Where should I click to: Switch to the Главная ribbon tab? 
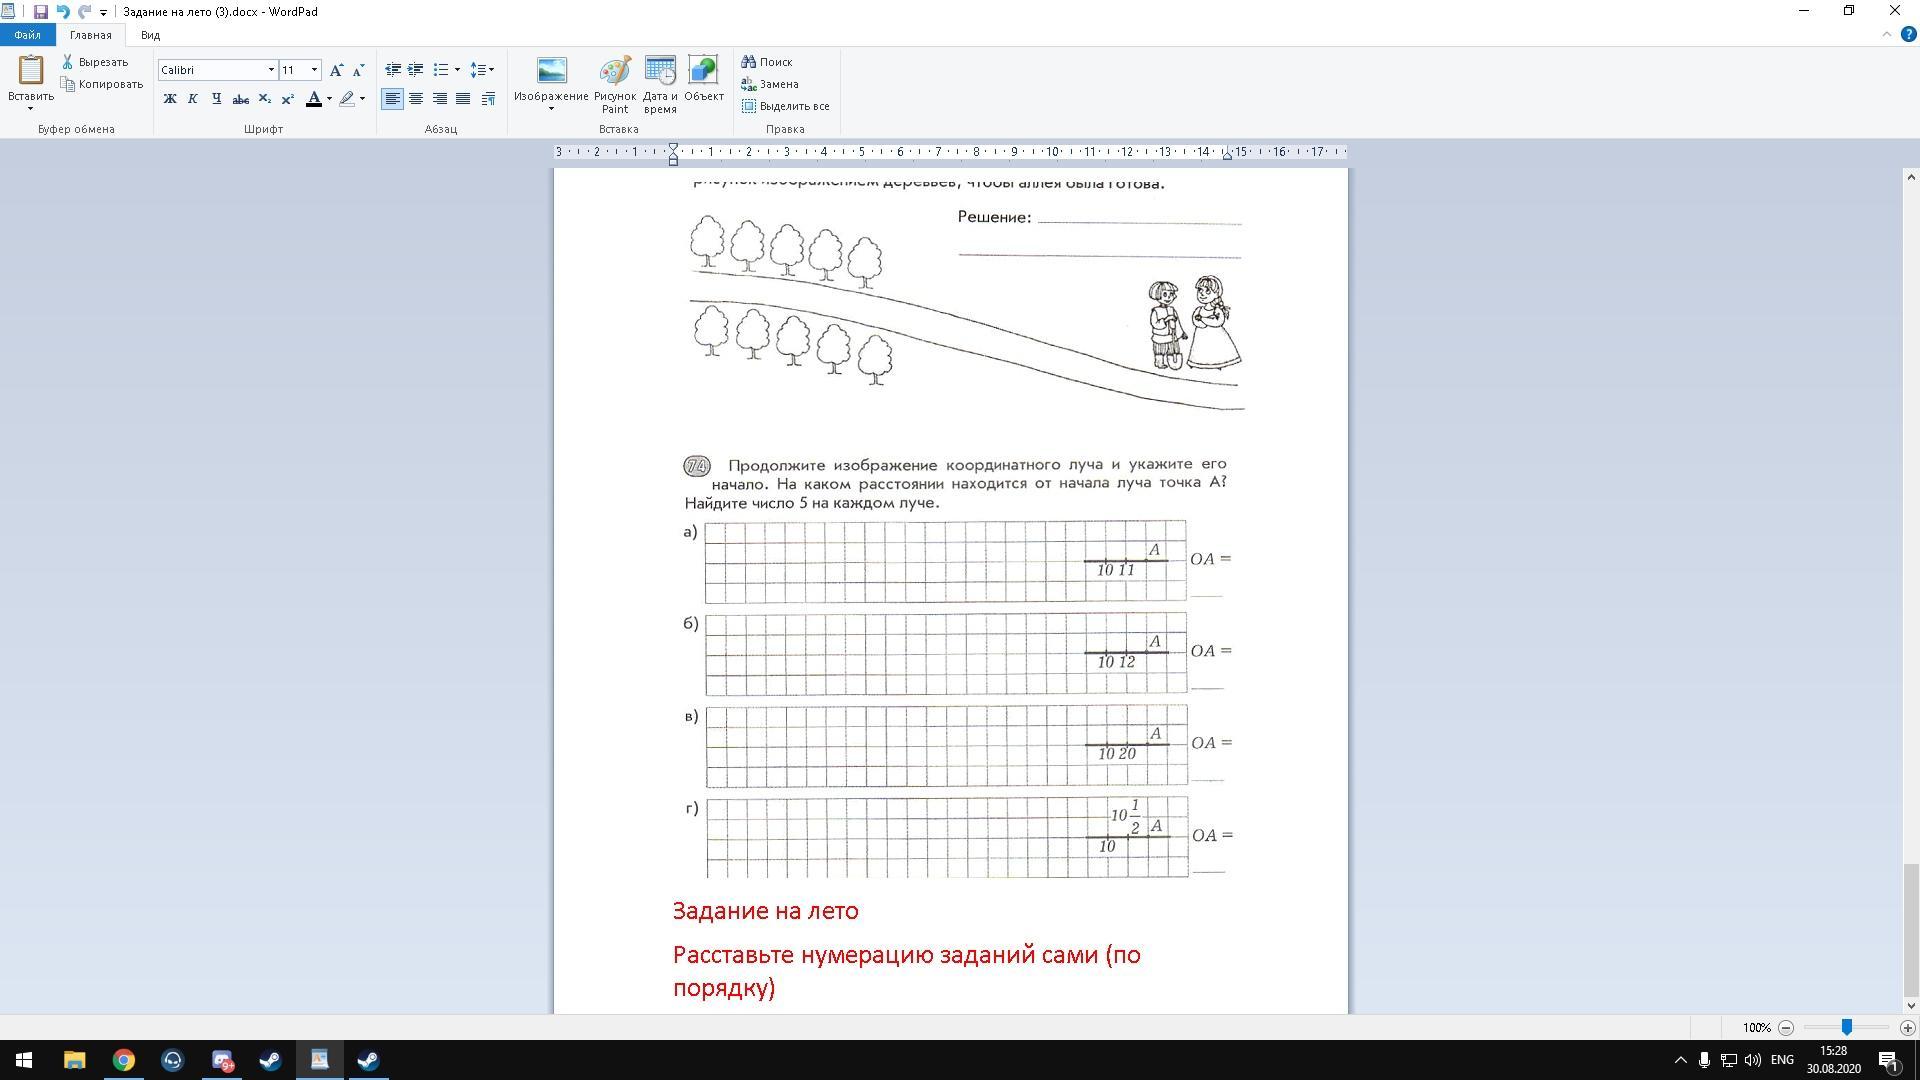coord(91,35)
